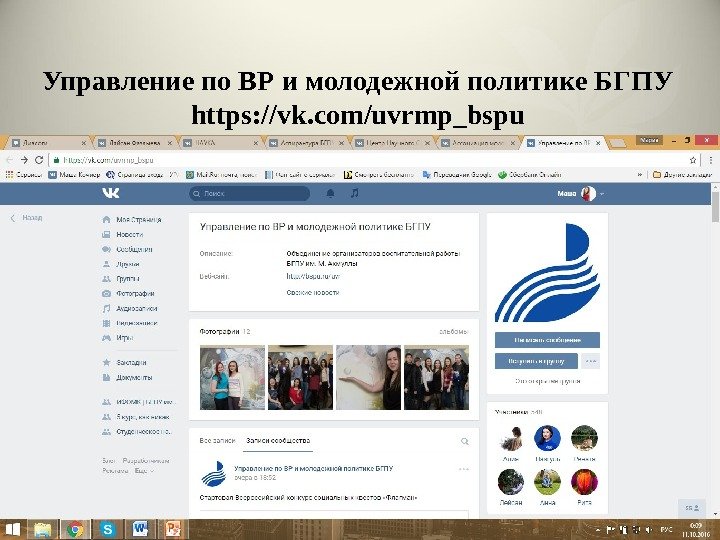720x540 pixels.
Task: Open Документы in the sidebar
Action: [x=127, y=377]
